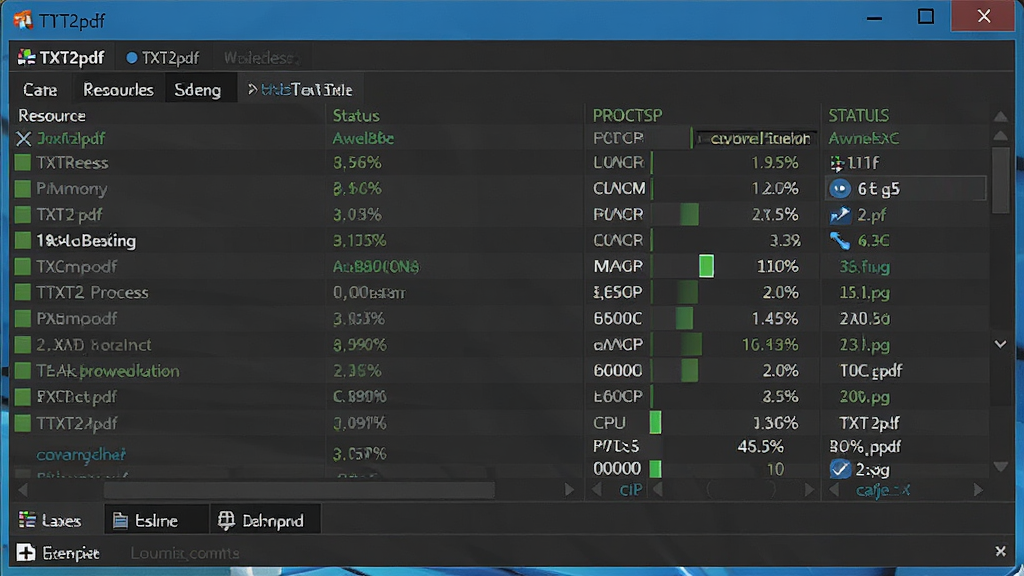1024x576 pixels.
Task: Click the CPU green usage bar
Action: click(x=656, y=423)
